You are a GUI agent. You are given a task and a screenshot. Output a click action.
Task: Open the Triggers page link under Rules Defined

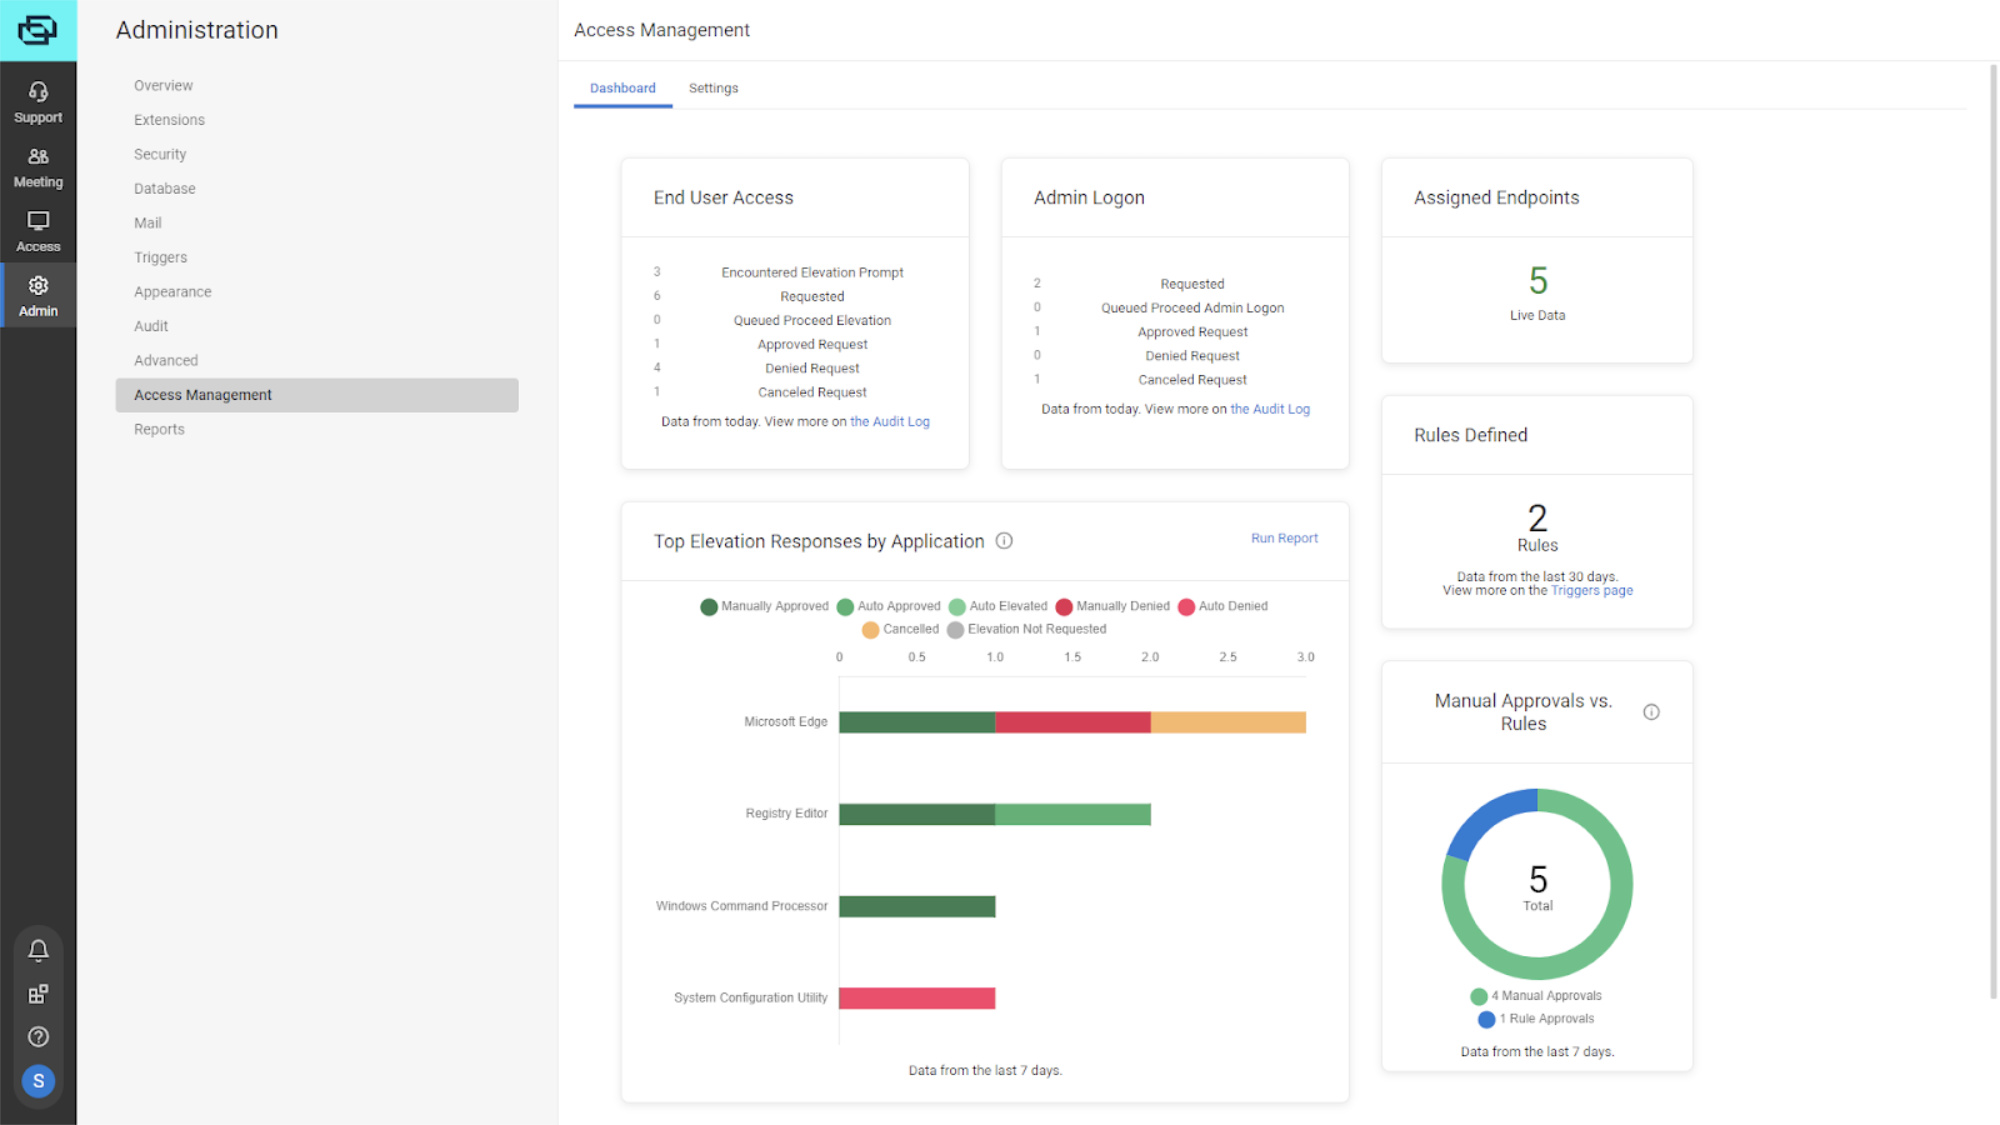click(1591, 590)
